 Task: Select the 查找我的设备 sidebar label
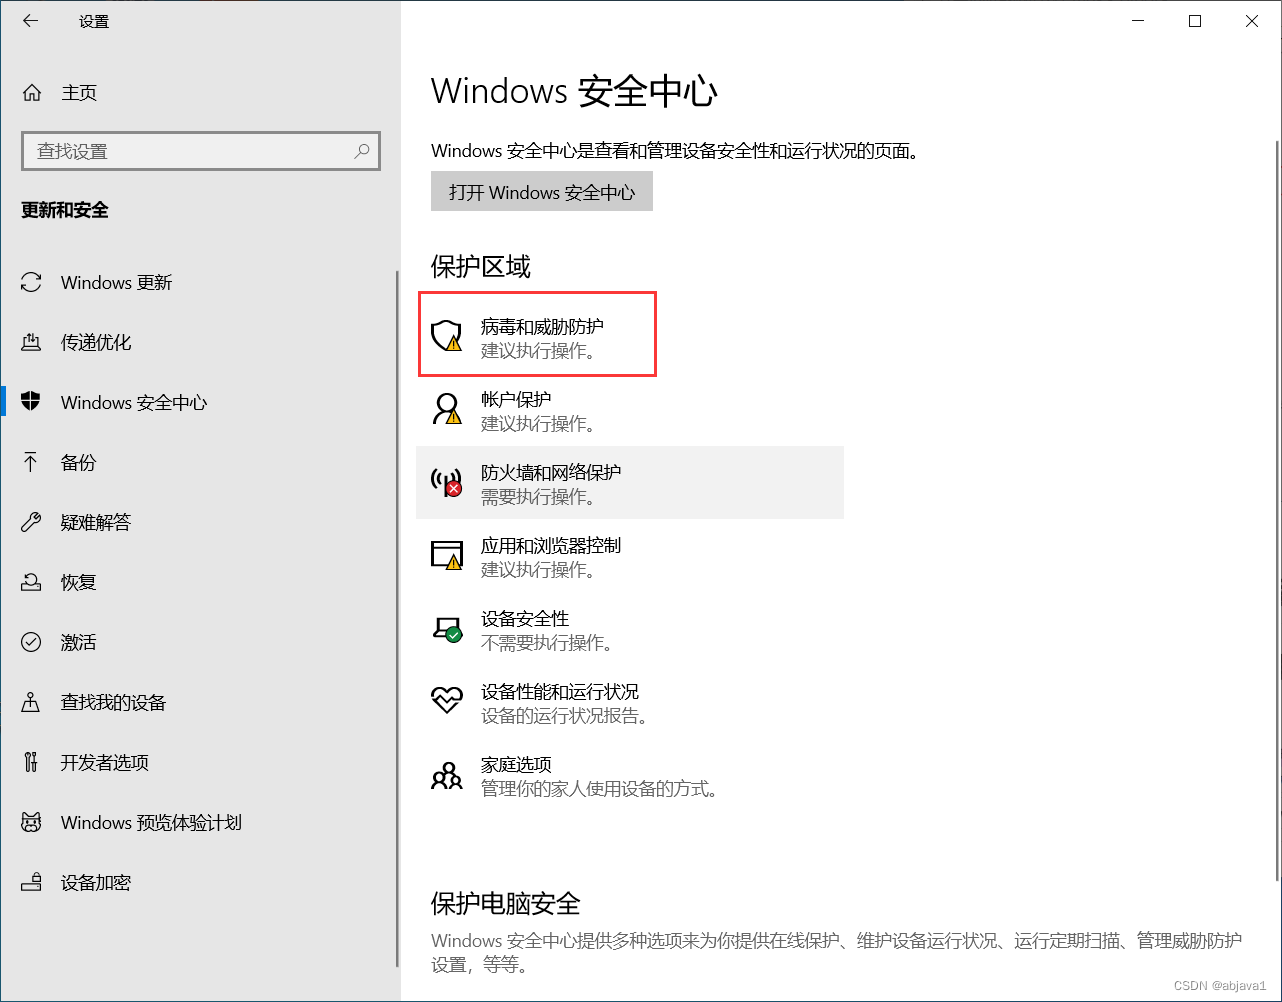pyautogui.click(x=114, y=703)
